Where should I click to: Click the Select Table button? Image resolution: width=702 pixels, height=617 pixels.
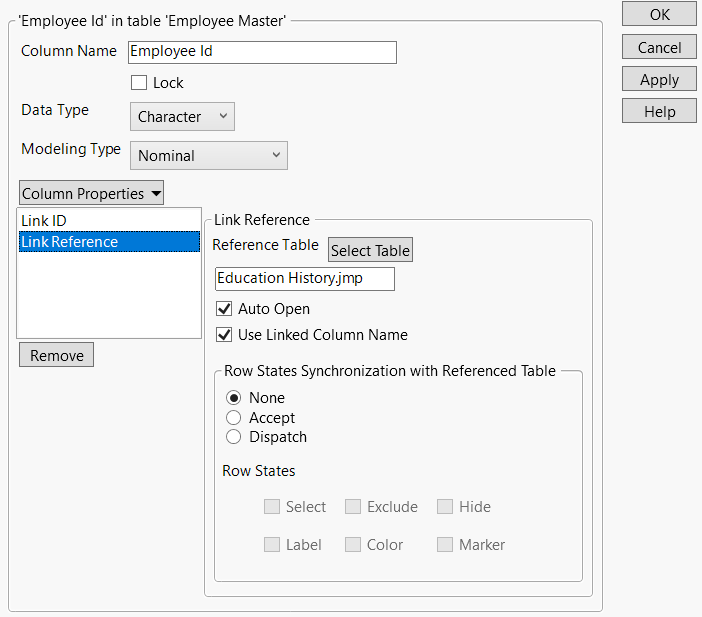pos(370,251)
